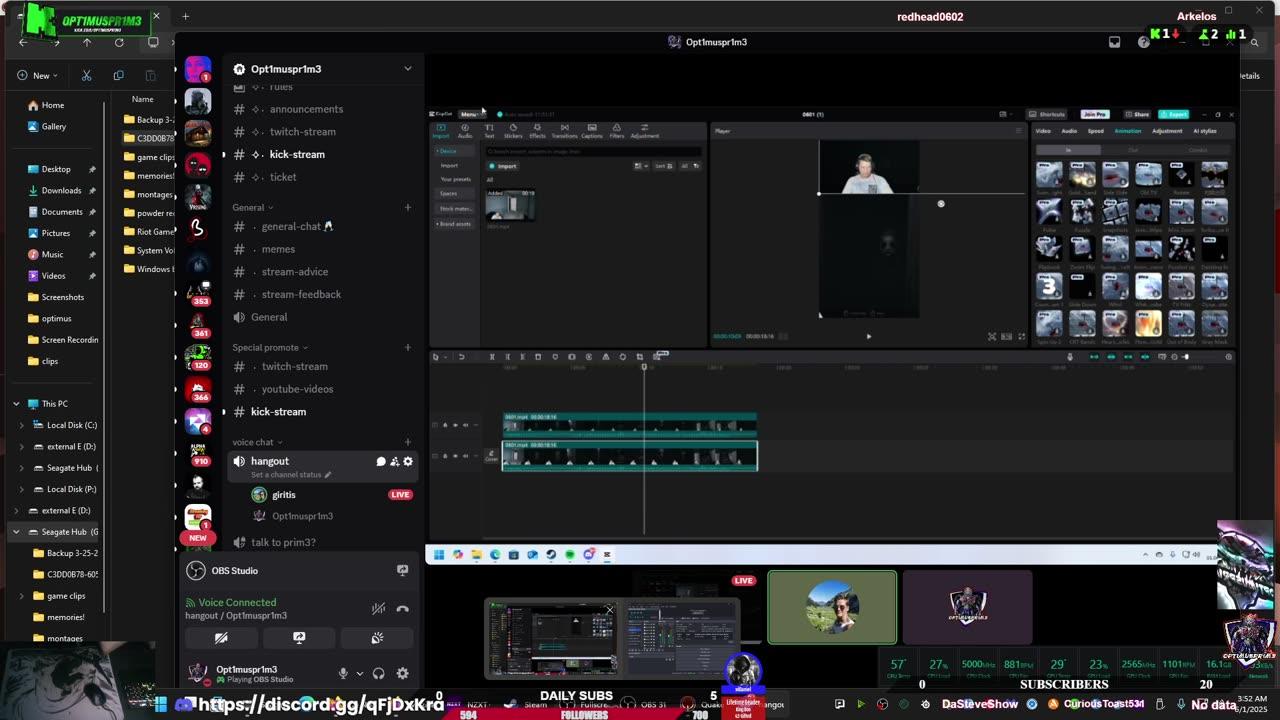
Task: Open the hangout voice channel text chat
Action: pyautogui.click(x=381, y=461)
